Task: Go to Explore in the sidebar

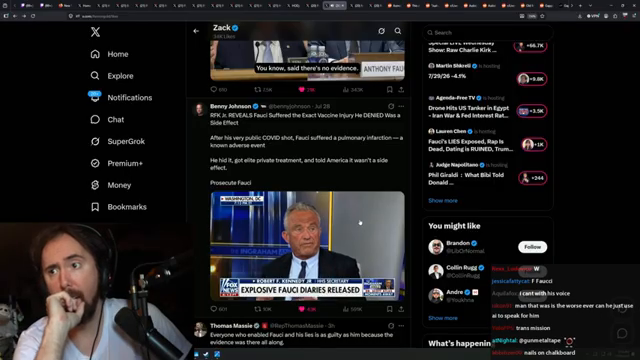Action: click(112, 76)
